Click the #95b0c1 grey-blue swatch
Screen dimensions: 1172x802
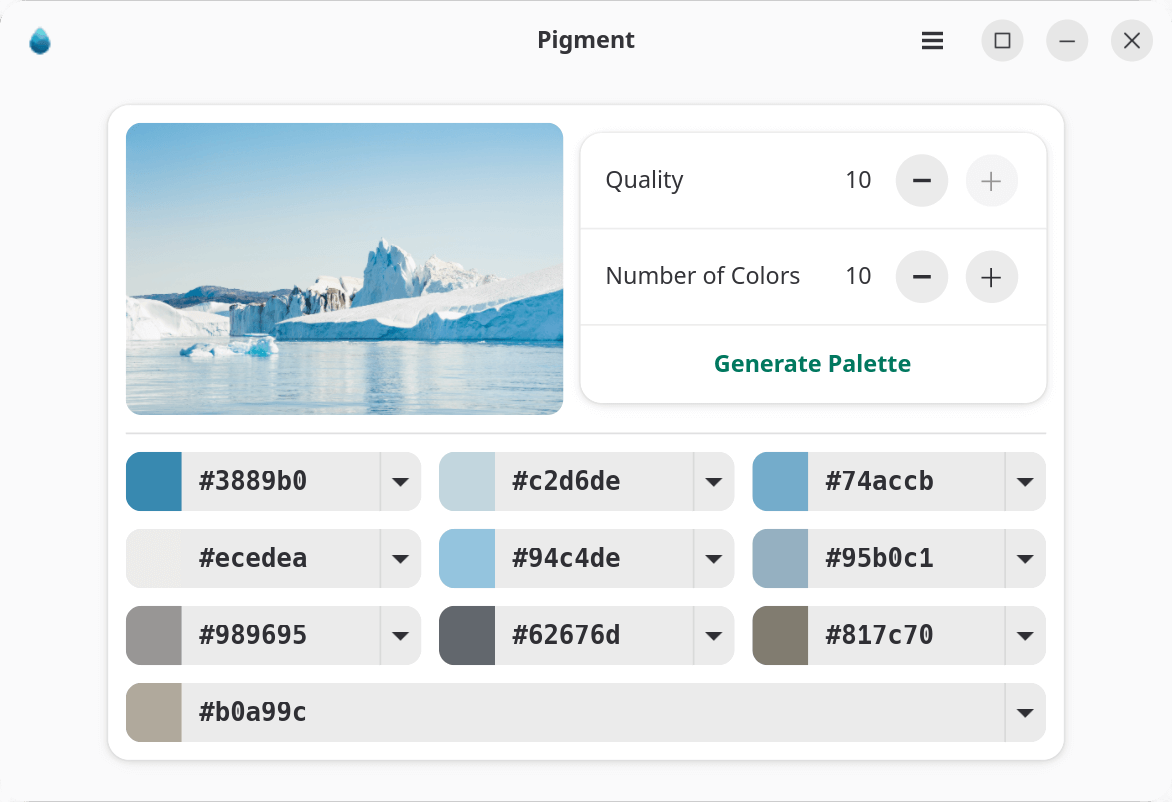click(x=780, y=558)
